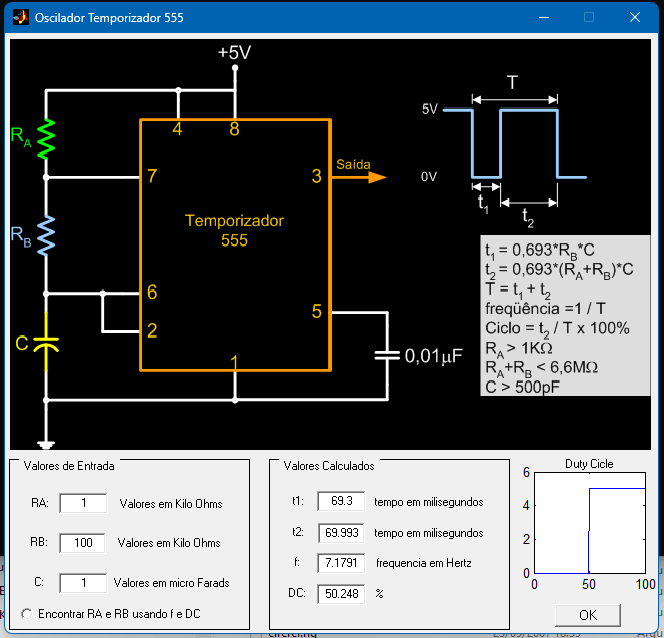Click the orange Saída output arrow
This screenshot has height=638, width=664.
click(x=359, y=177)
